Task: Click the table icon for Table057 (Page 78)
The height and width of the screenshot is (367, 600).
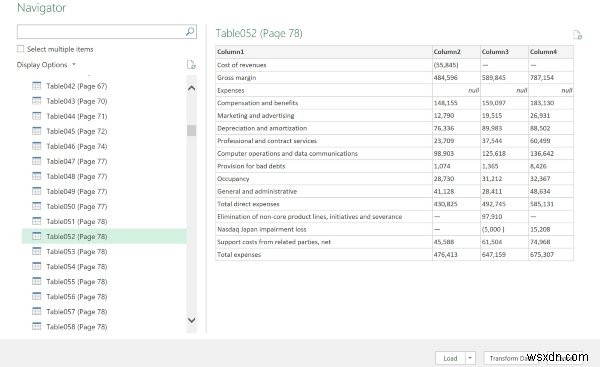Action: (37, 311)
